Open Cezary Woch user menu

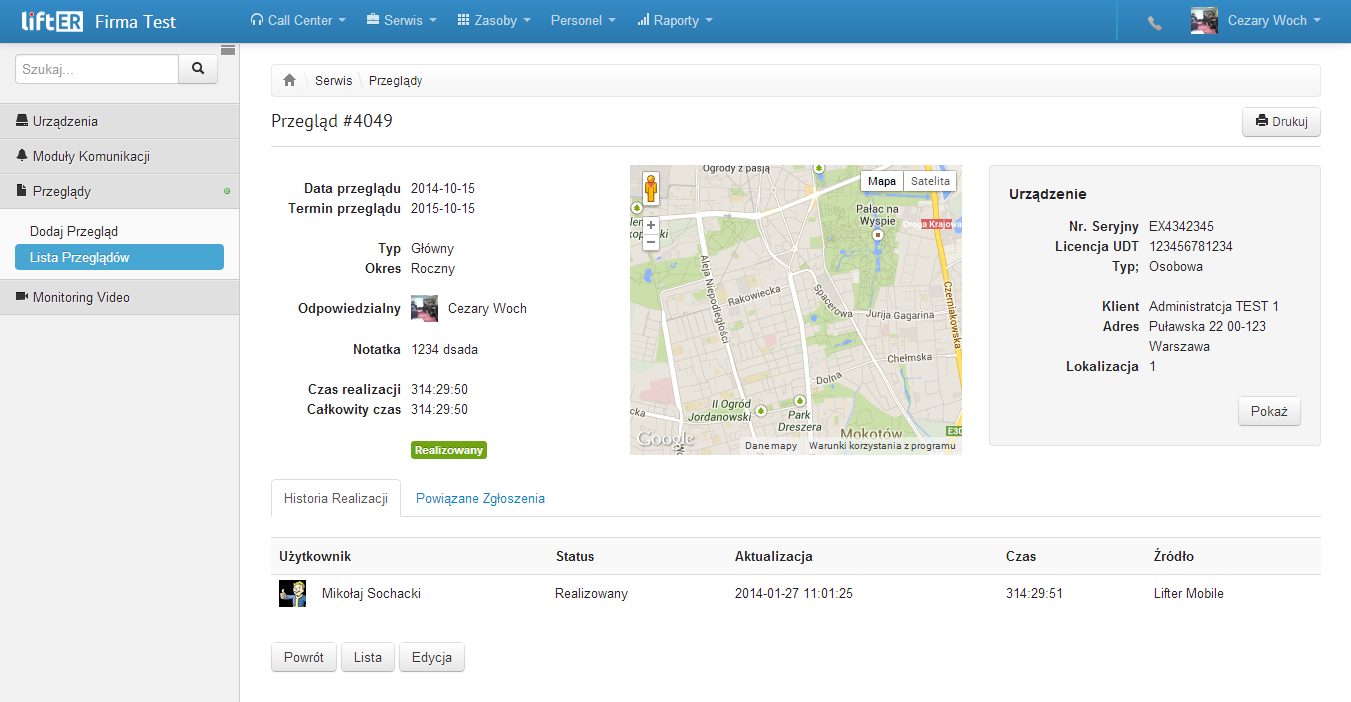pos(1256,20)
